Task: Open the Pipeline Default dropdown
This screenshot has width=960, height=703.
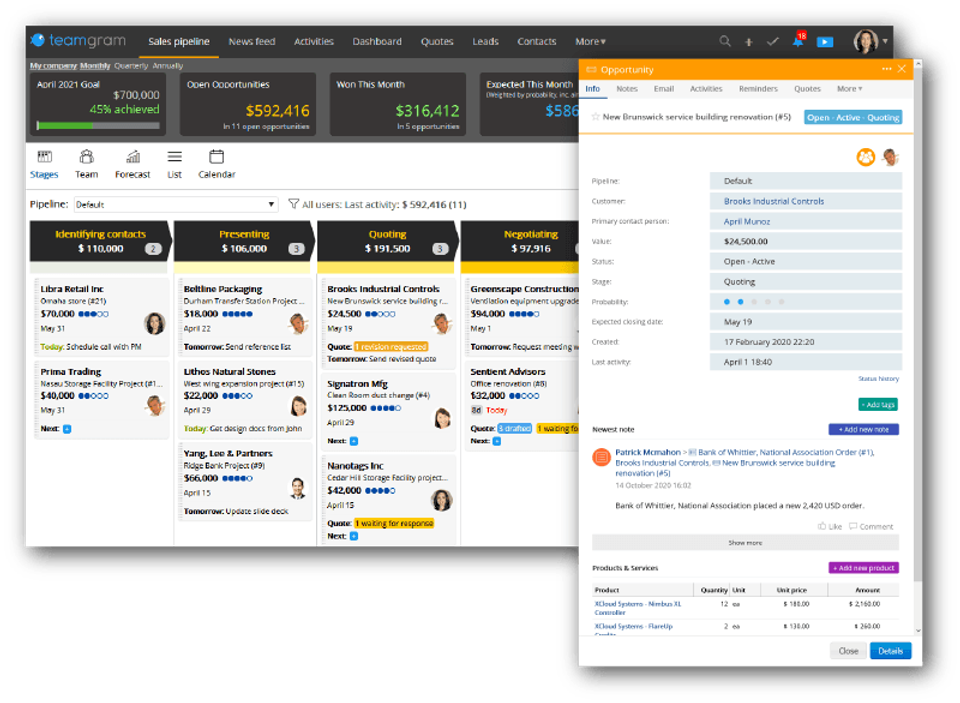Action: click(x=176, y=204)
